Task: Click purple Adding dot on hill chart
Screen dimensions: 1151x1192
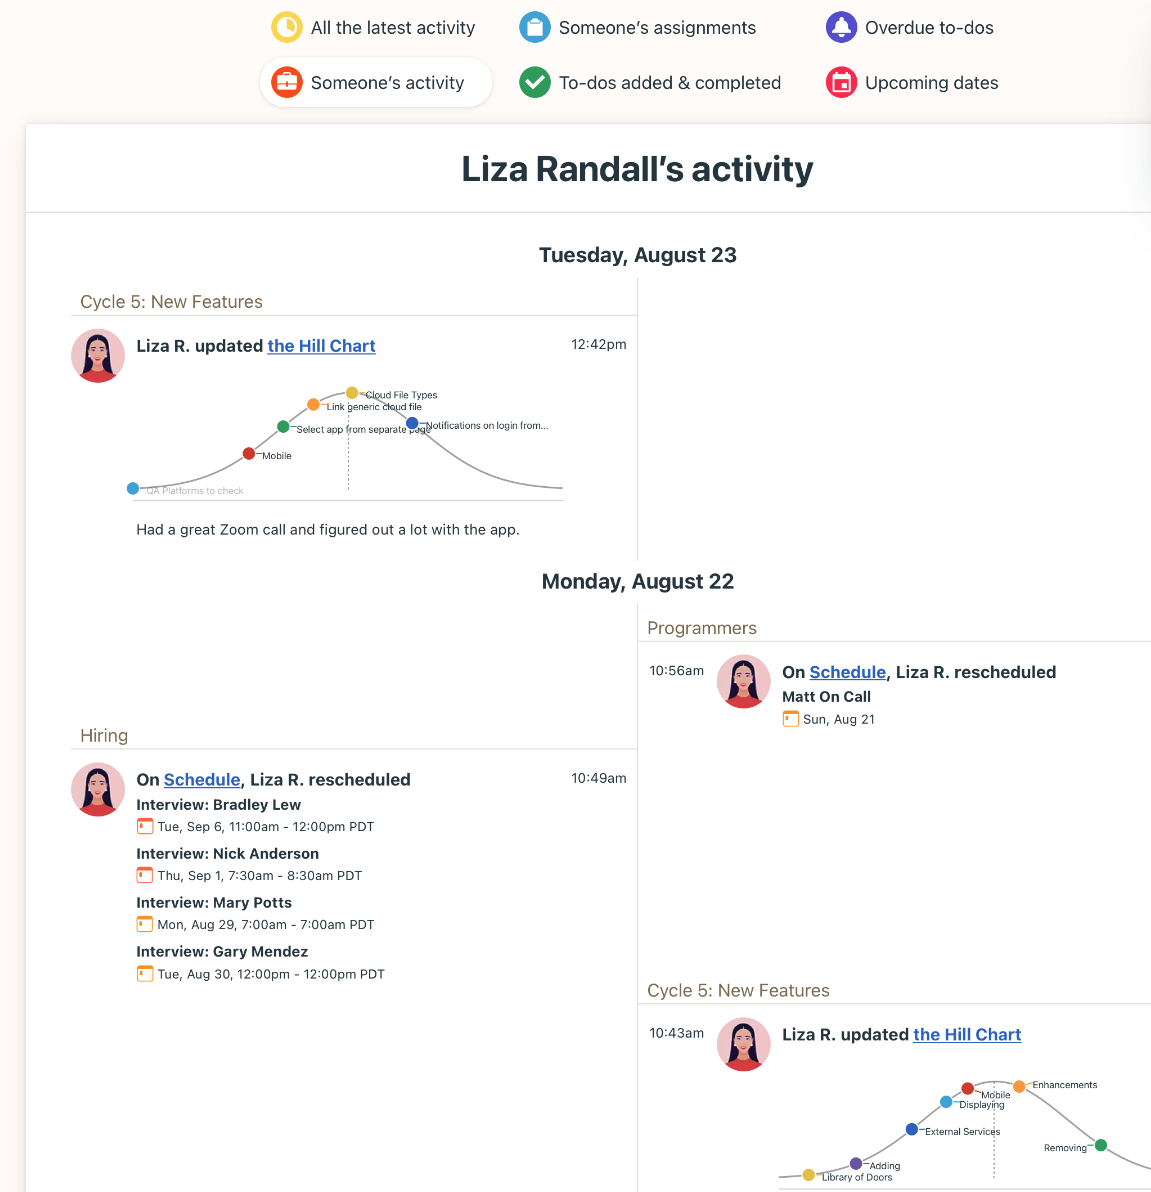Action: pyautogui.click(x=856, y=1163)
